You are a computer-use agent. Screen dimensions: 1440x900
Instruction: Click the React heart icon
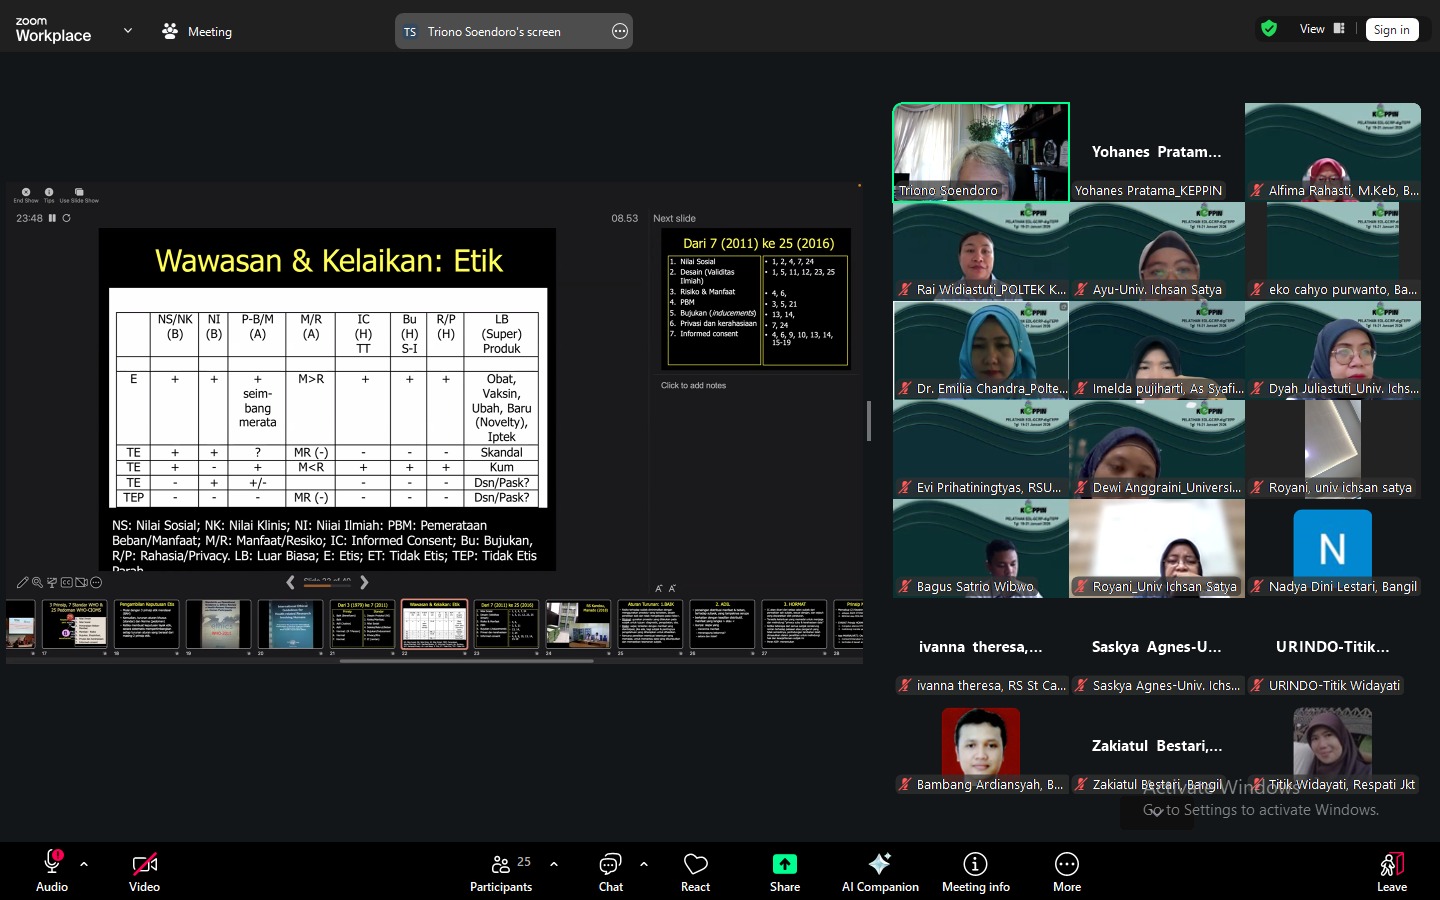pos(695,871)
